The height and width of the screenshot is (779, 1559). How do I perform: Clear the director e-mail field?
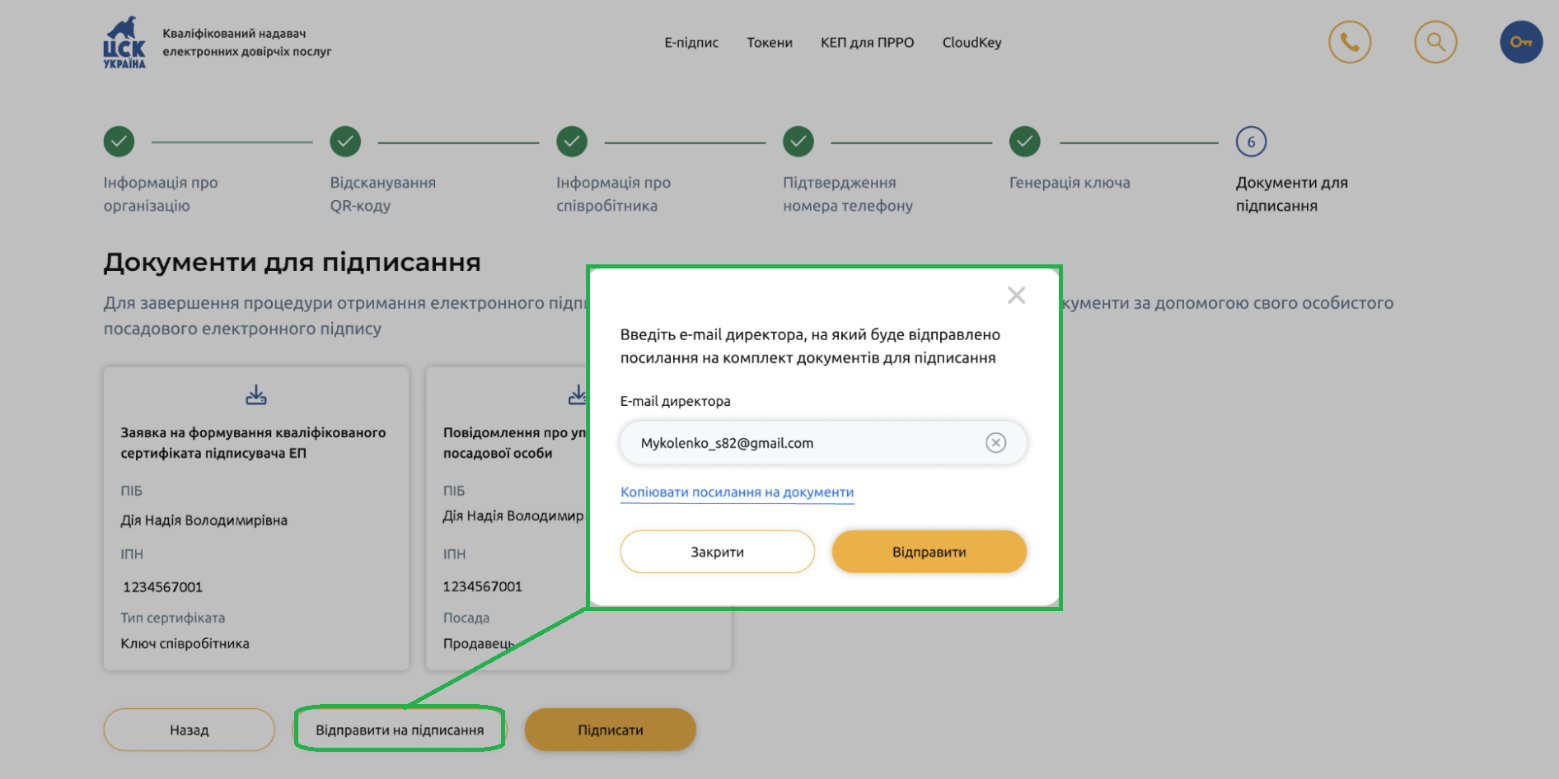point(995,443)
